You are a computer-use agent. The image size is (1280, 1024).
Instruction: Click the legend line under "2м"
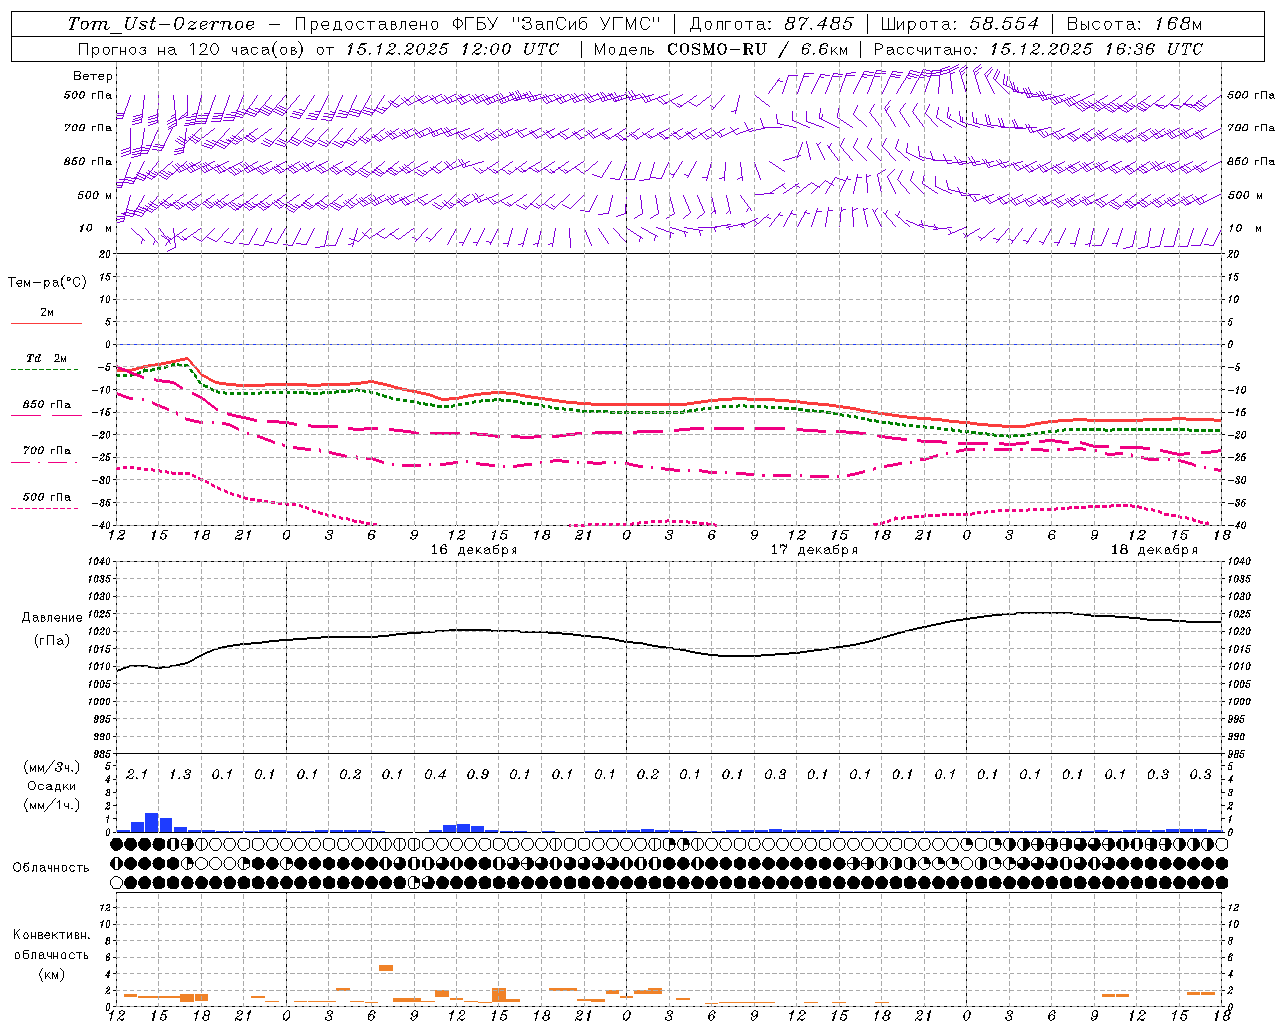[46, 323]
